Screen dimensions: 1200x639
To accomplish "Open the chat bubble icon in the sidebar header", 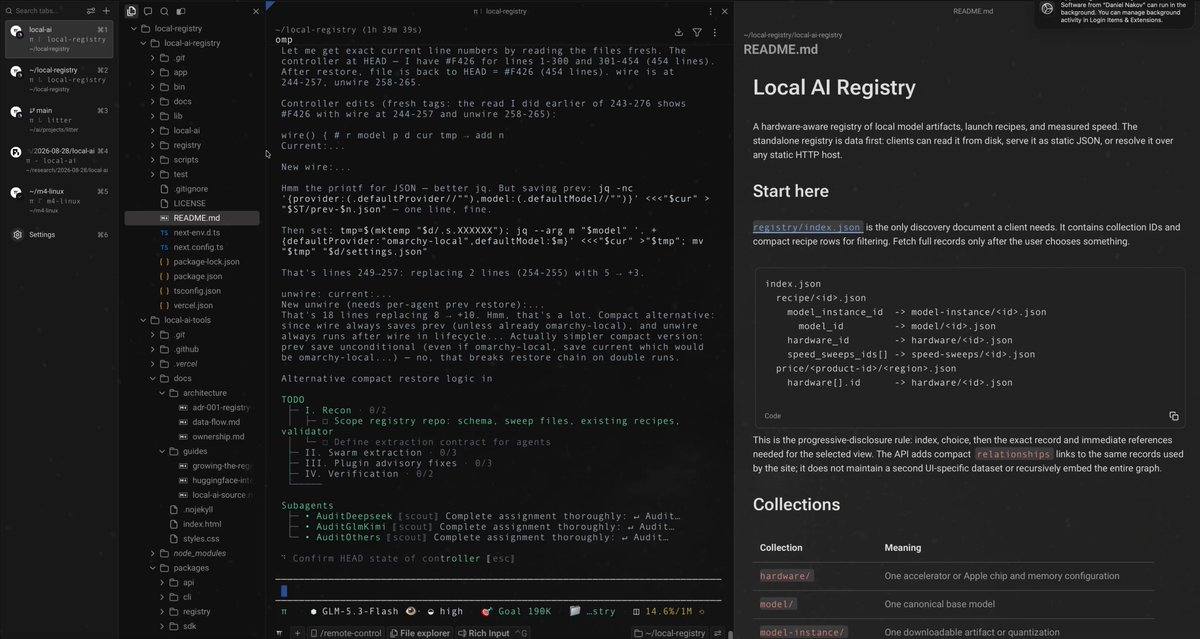I will tap(148, 11).
